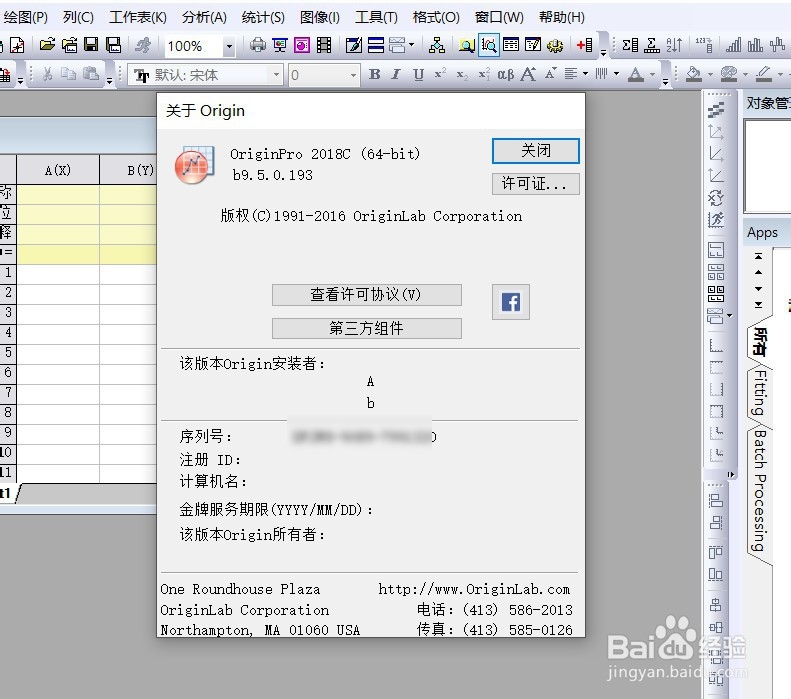This screenshot has width=791, height=699.
Task: Click the Italic formatting button
Action: point(396,75)
